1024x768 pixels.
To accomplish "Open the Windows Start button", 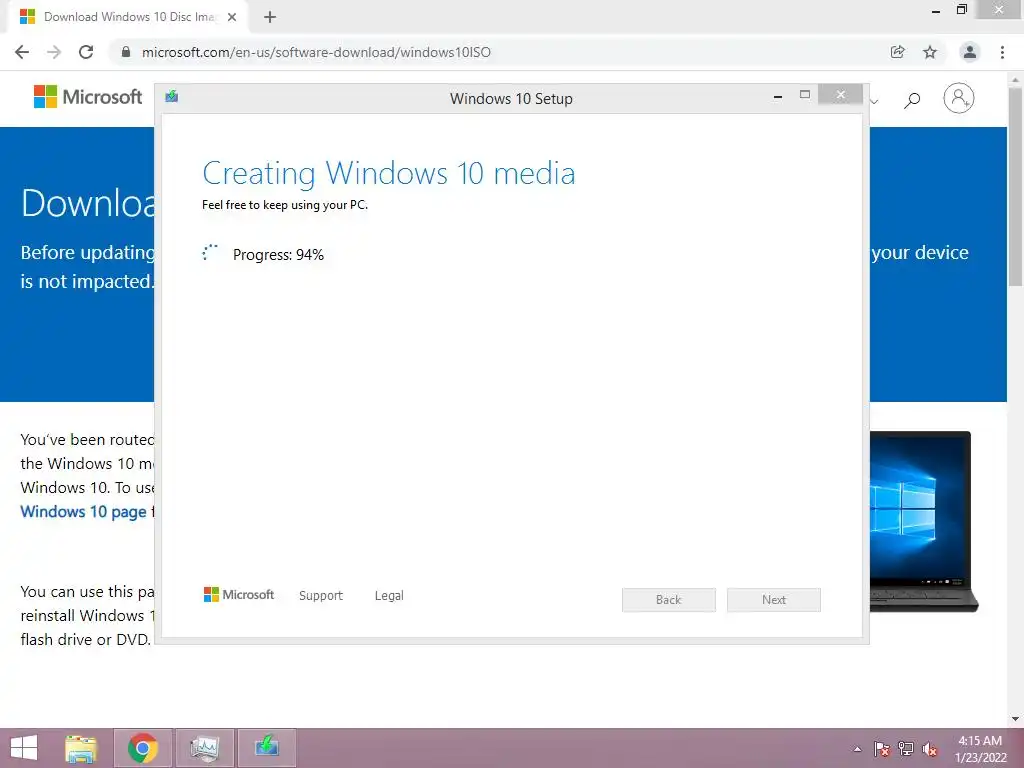I will 24,748.
